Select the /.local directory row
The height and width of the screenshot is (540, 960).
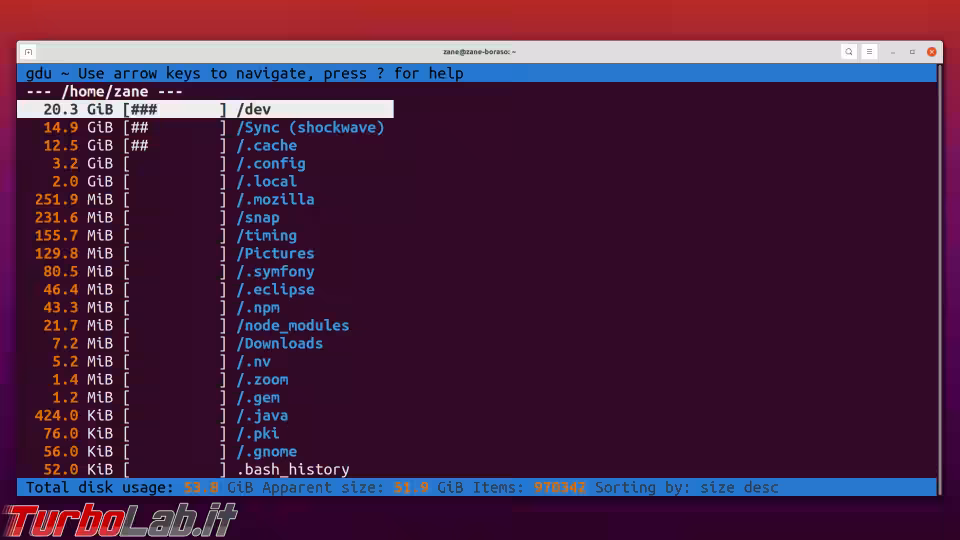pyautogui.click(x=205, y=181)
